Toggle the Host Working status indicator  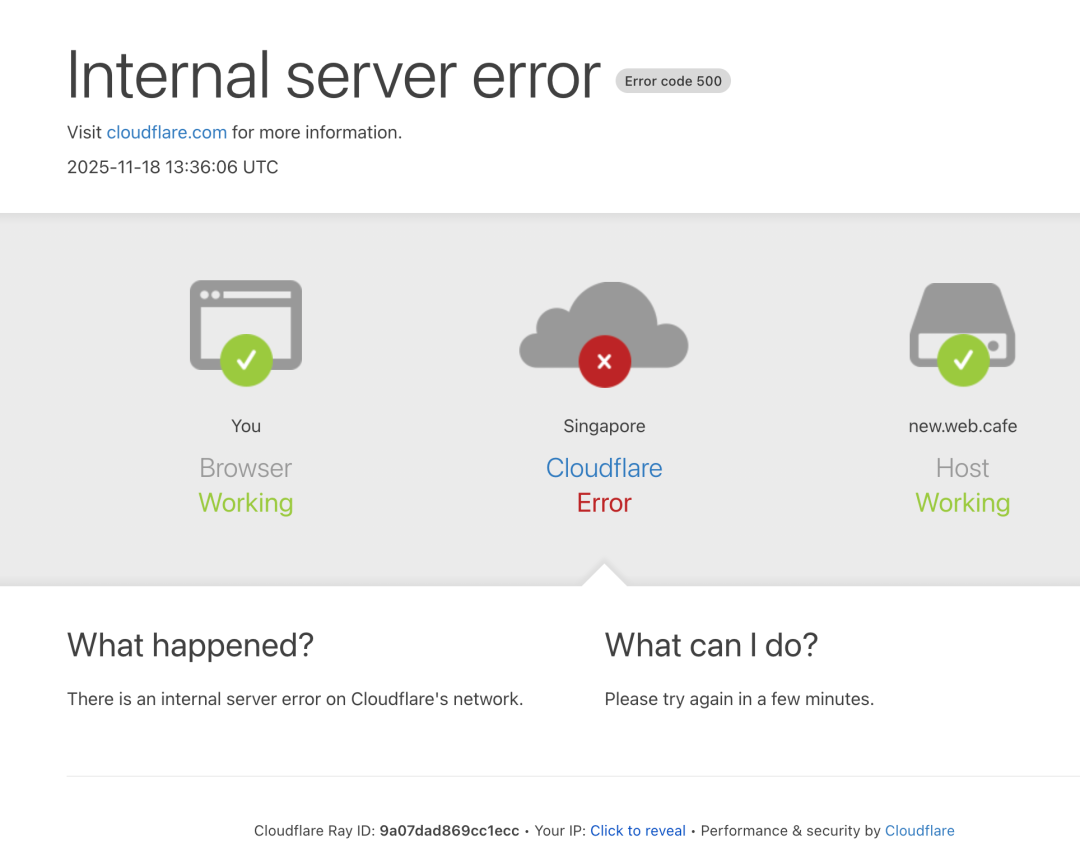(x=962, y=503)
